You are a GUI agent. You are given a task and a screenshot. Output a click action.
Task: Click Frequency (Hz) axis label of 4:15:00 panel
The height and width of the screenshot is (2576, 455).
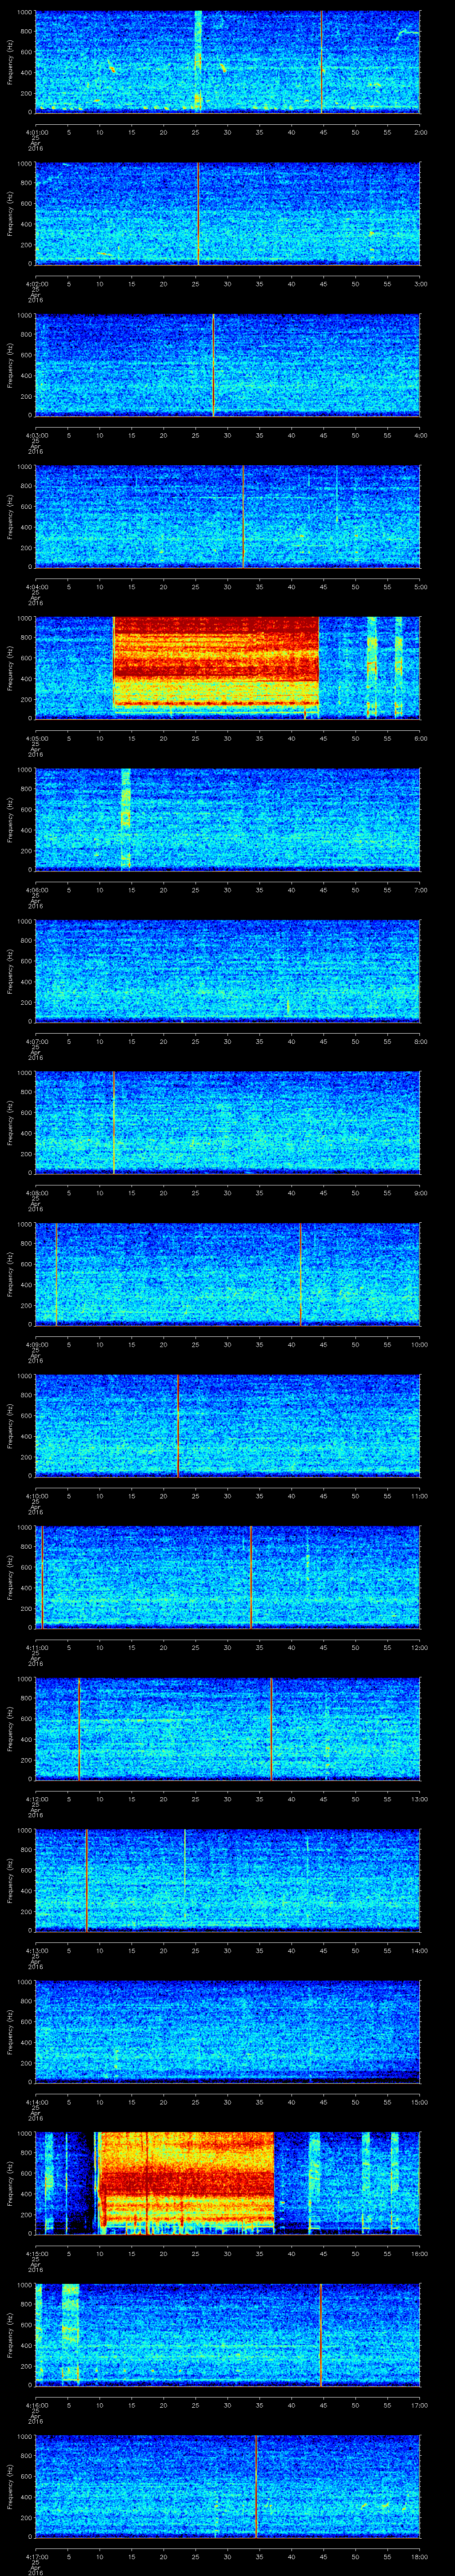(x=11, y=2182)
